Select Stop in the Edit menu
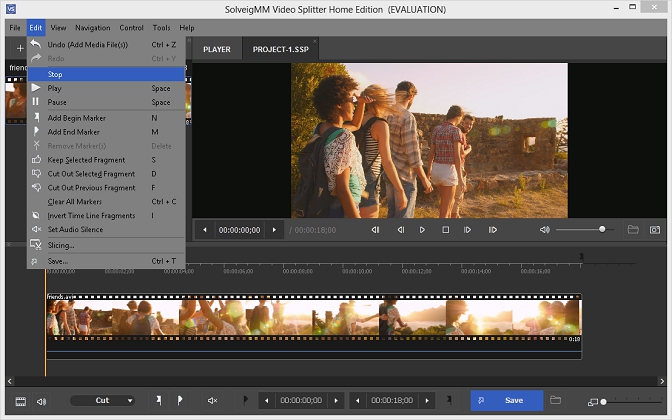The width and height of the screenshot is (672, 420). (x=106, y=74)
